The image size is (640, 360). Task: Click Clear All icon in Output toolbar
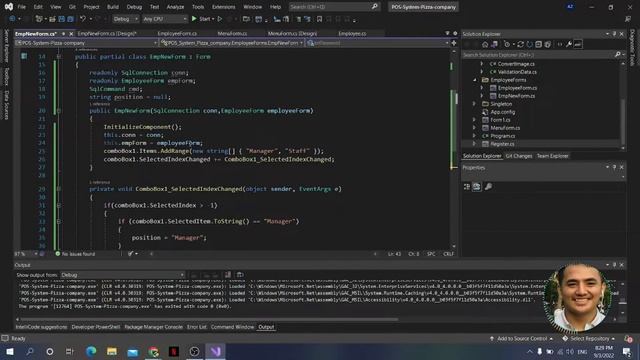coord(228,275)
